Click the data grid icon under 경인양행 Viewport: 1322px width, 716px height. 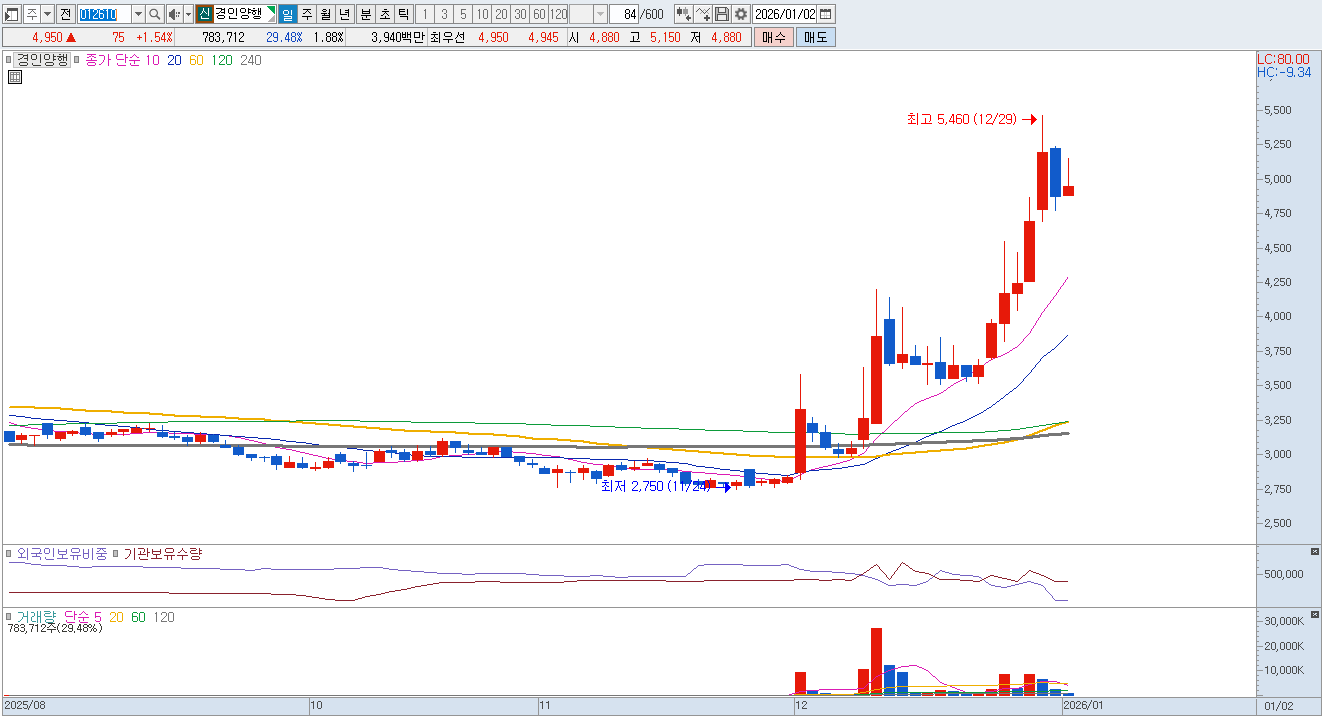coord(14,77)
